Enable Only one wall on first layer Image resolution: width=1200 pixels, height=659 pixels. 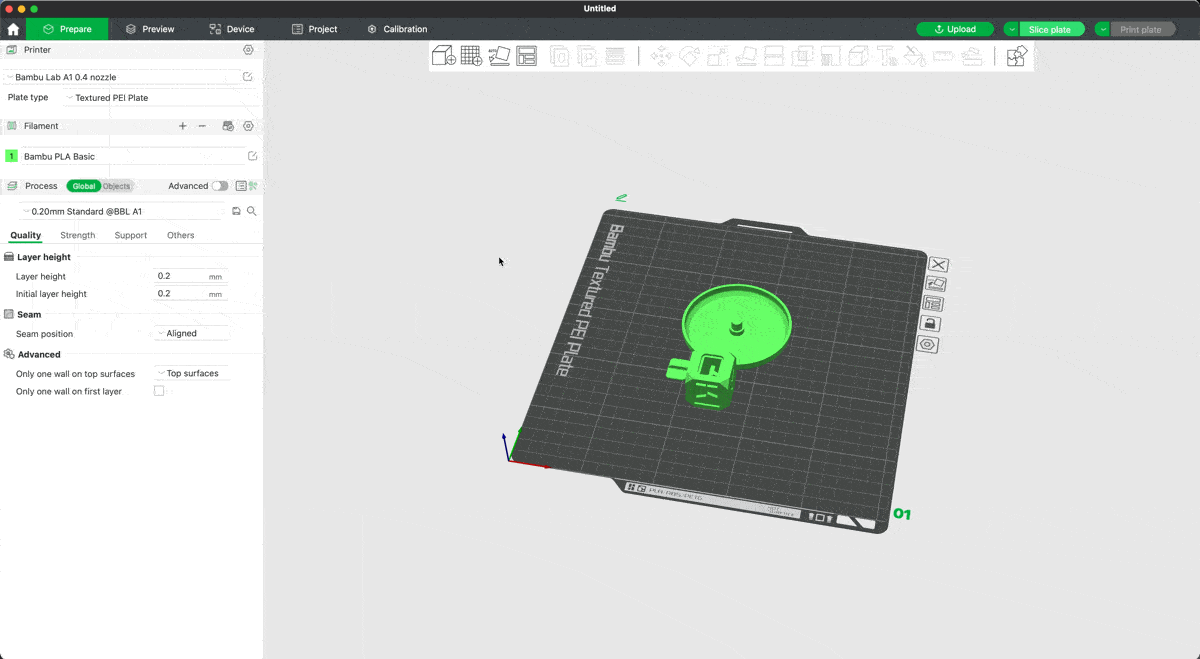click(x=159, y=391)
